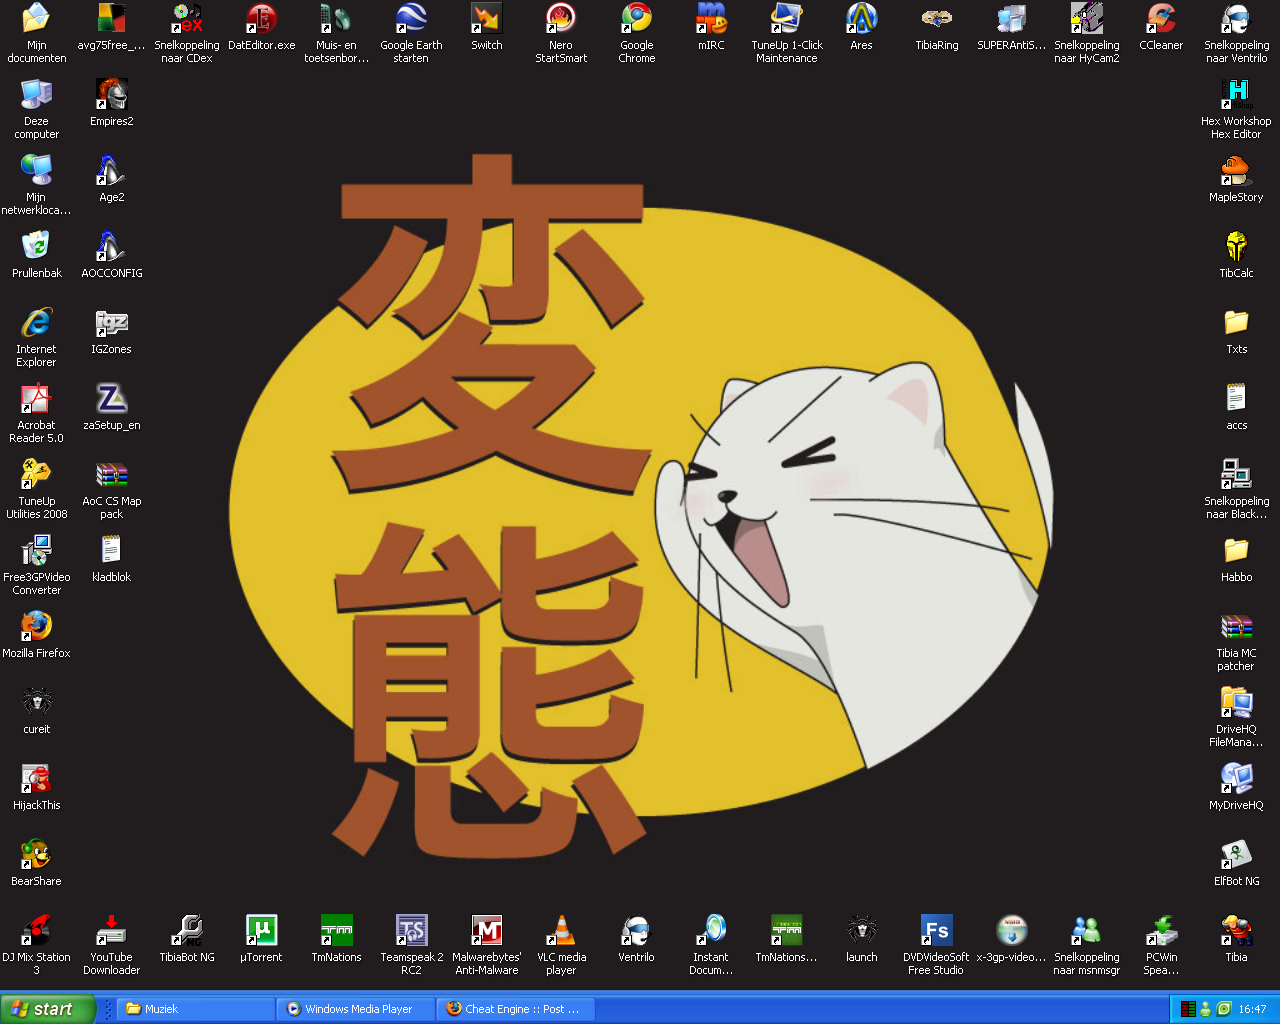The height and width of the screenshot is (1024, 1280).
Task: Open DVDVideoSoft Free Studio icon
Action: coord(936,930)
